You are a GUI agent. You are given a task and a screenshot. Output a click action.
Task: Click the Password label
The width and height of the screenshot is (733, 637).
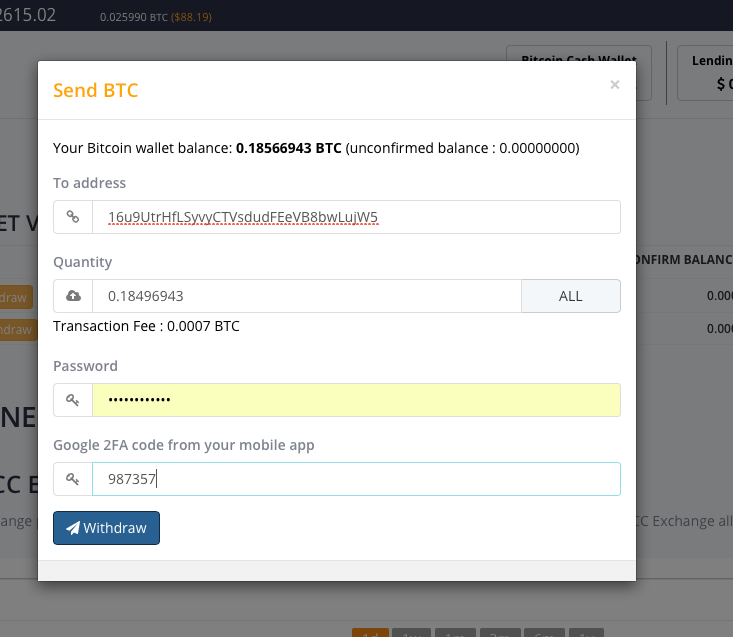(x=86, y=366)
